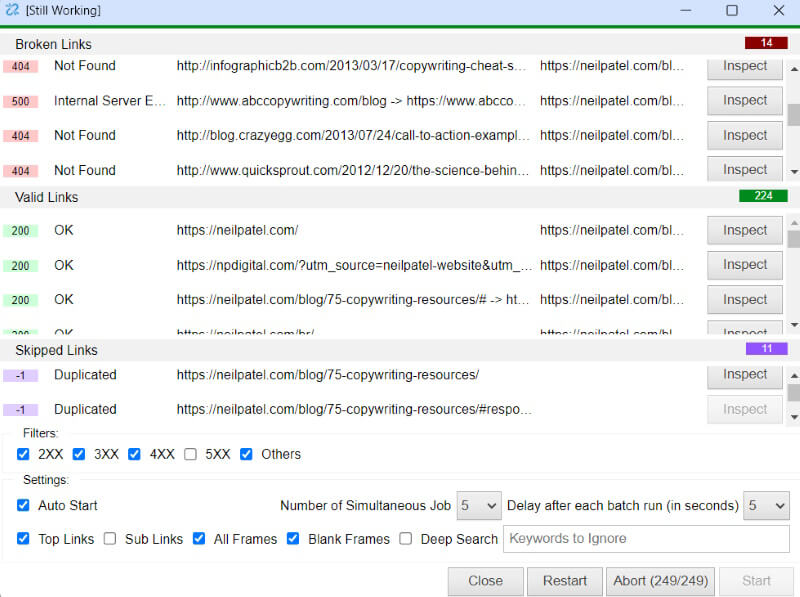
Task: Select the Duplicated #respo... URL text
Action: [354, 409]
